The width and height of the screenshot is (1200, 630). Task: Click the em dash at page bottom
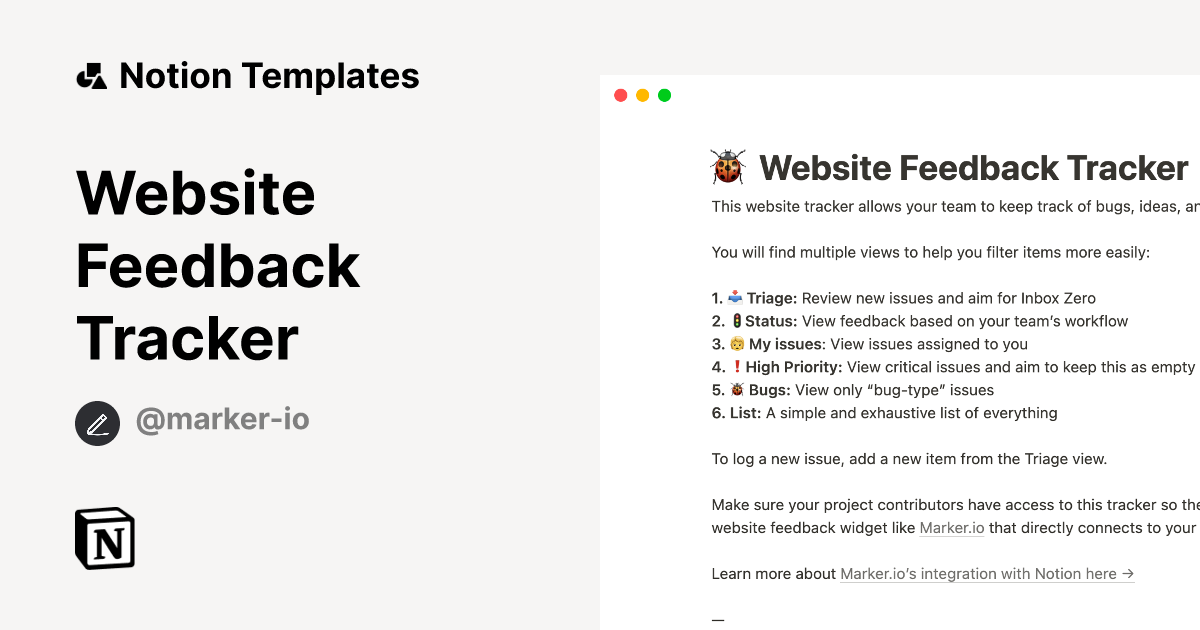[717, 619]
